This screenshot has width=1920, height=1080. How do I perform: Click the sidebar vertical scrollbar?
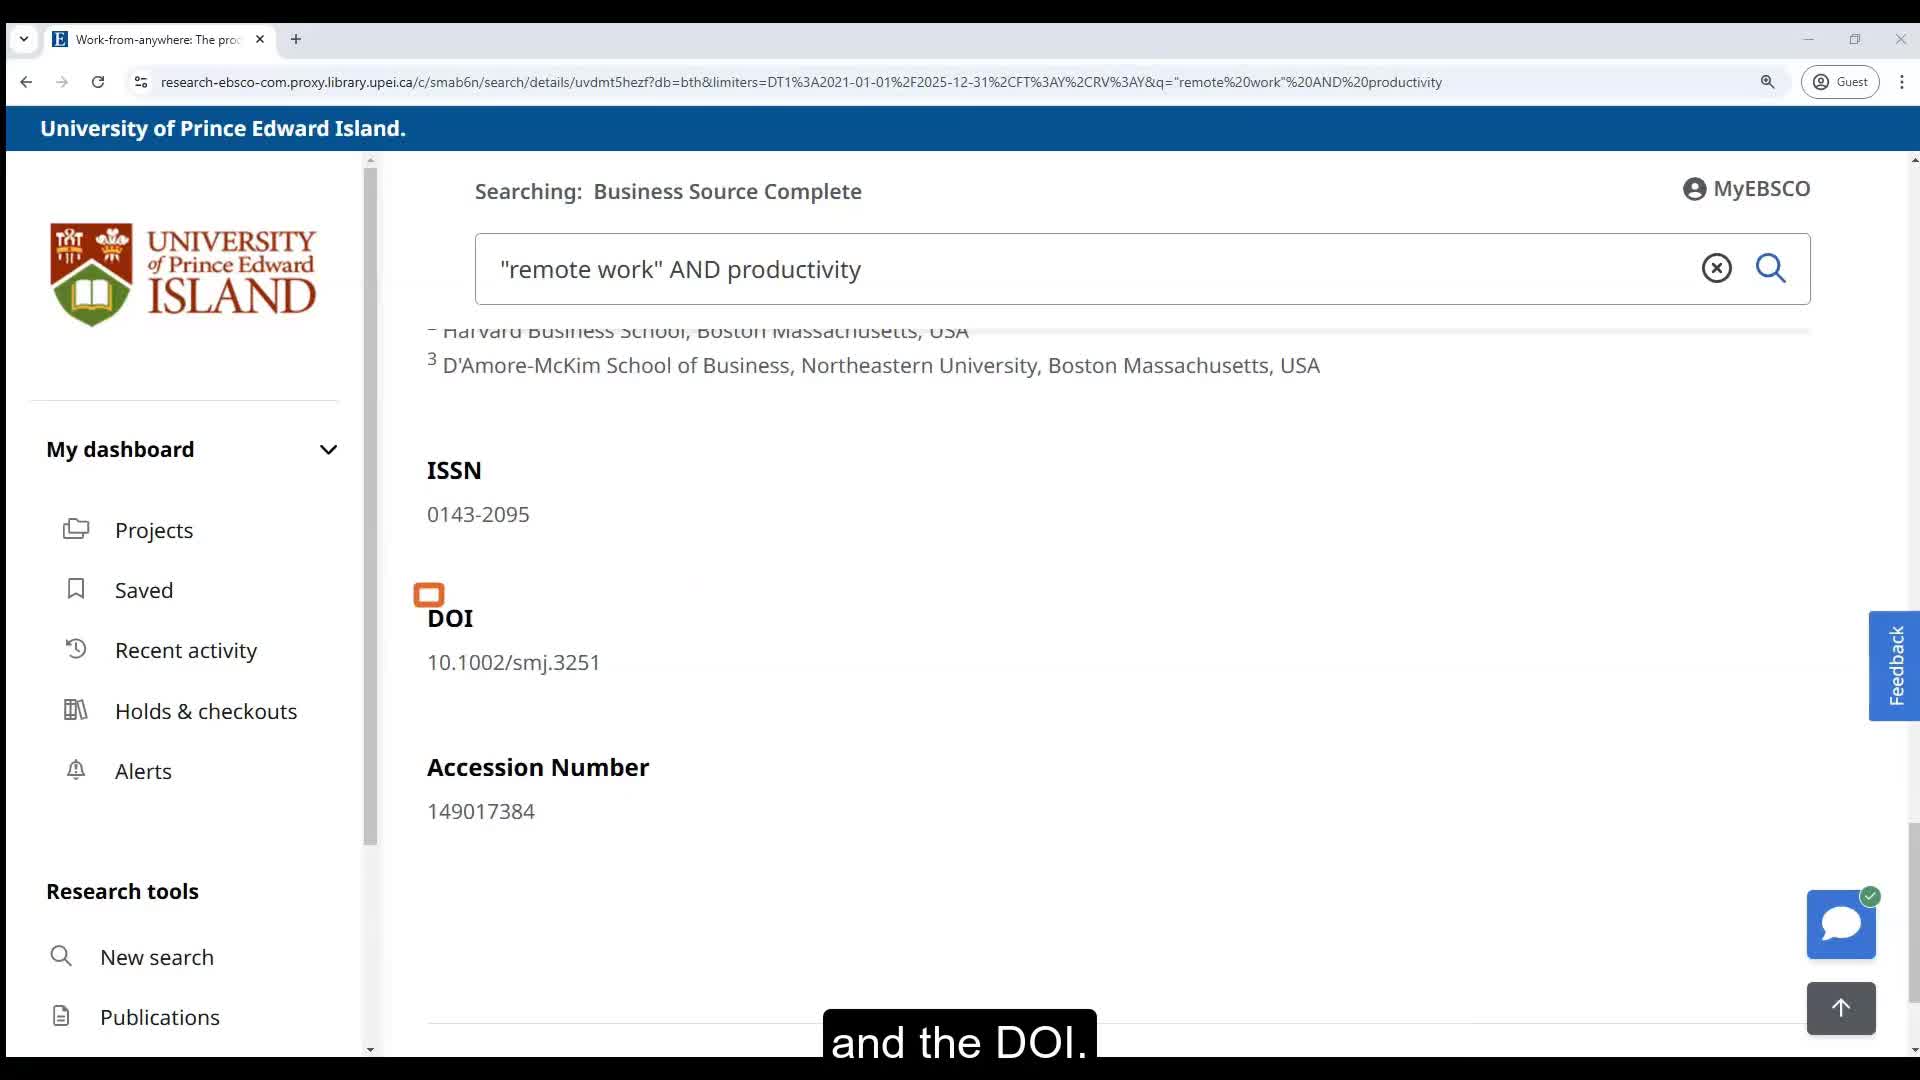tap(370, 500)
